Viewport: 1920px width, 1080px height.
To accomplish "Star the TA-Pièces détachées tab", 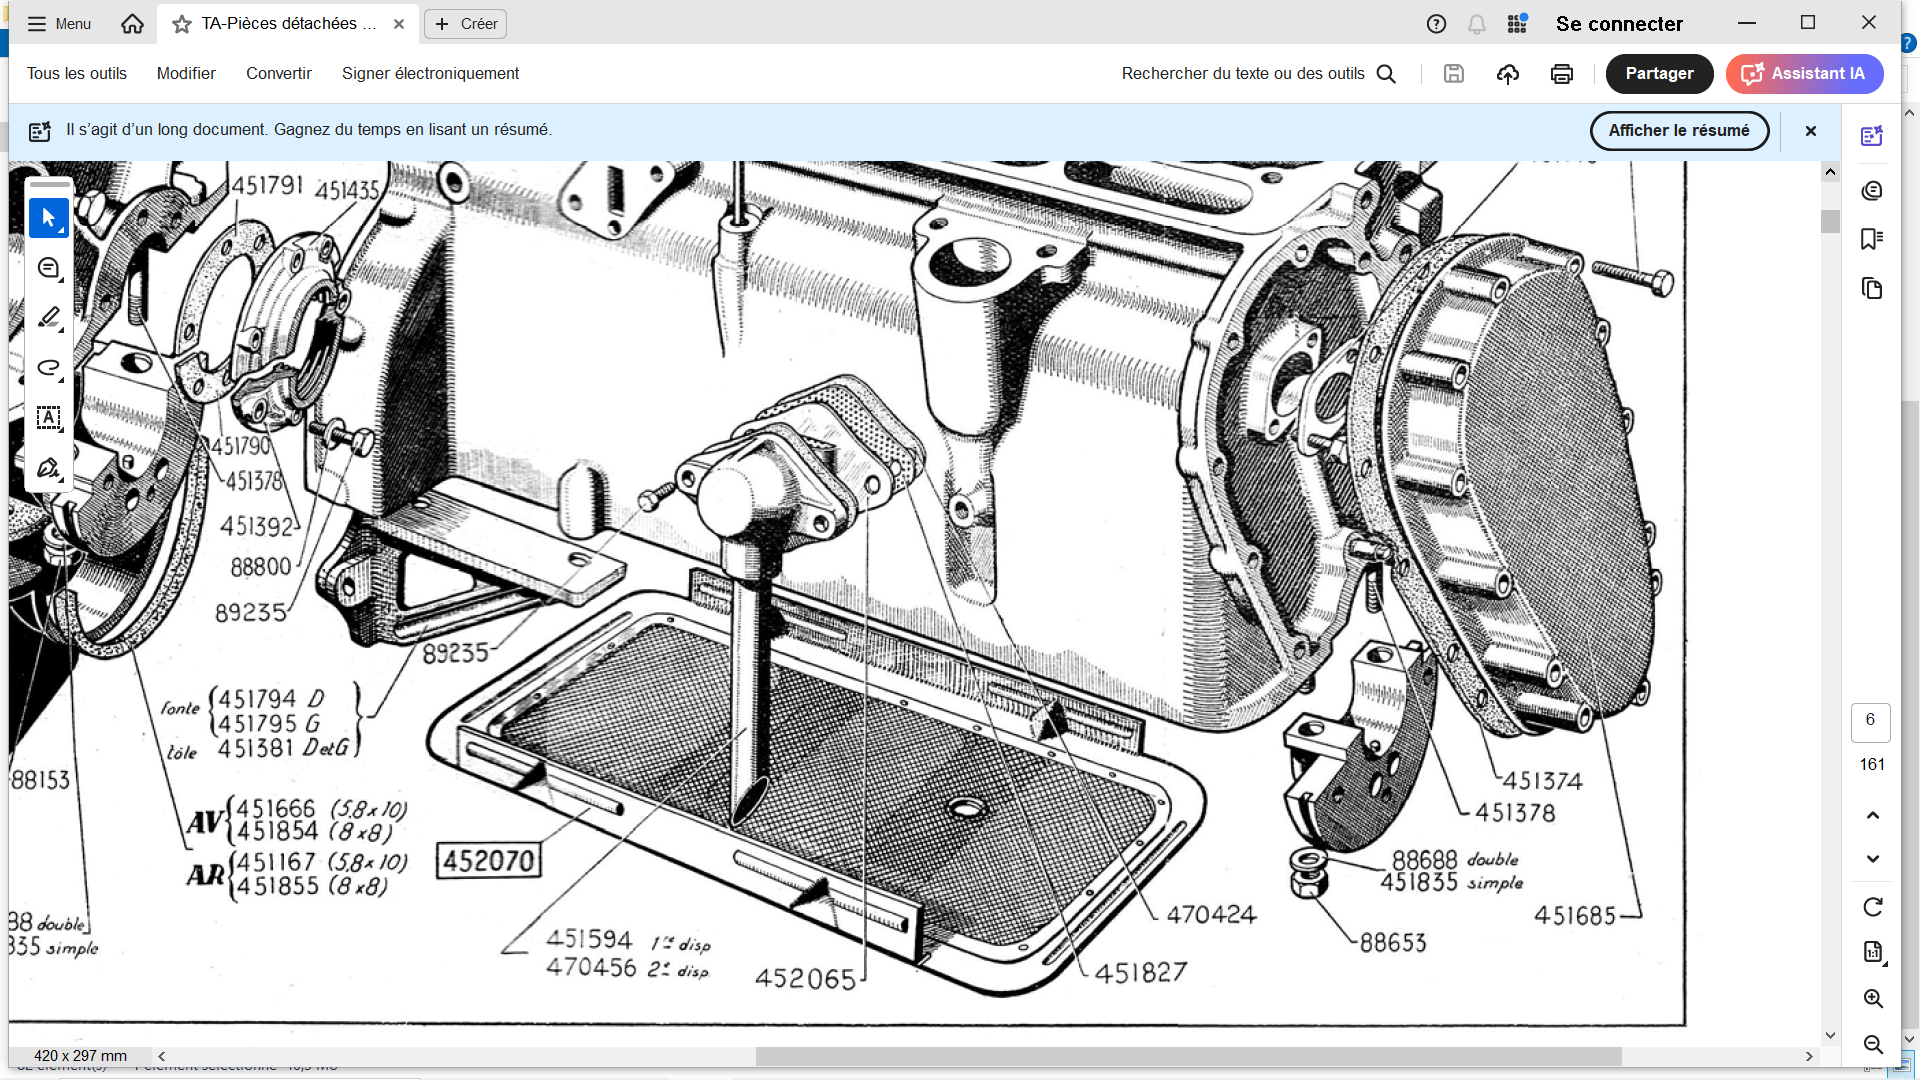I will tap(182, 24).
